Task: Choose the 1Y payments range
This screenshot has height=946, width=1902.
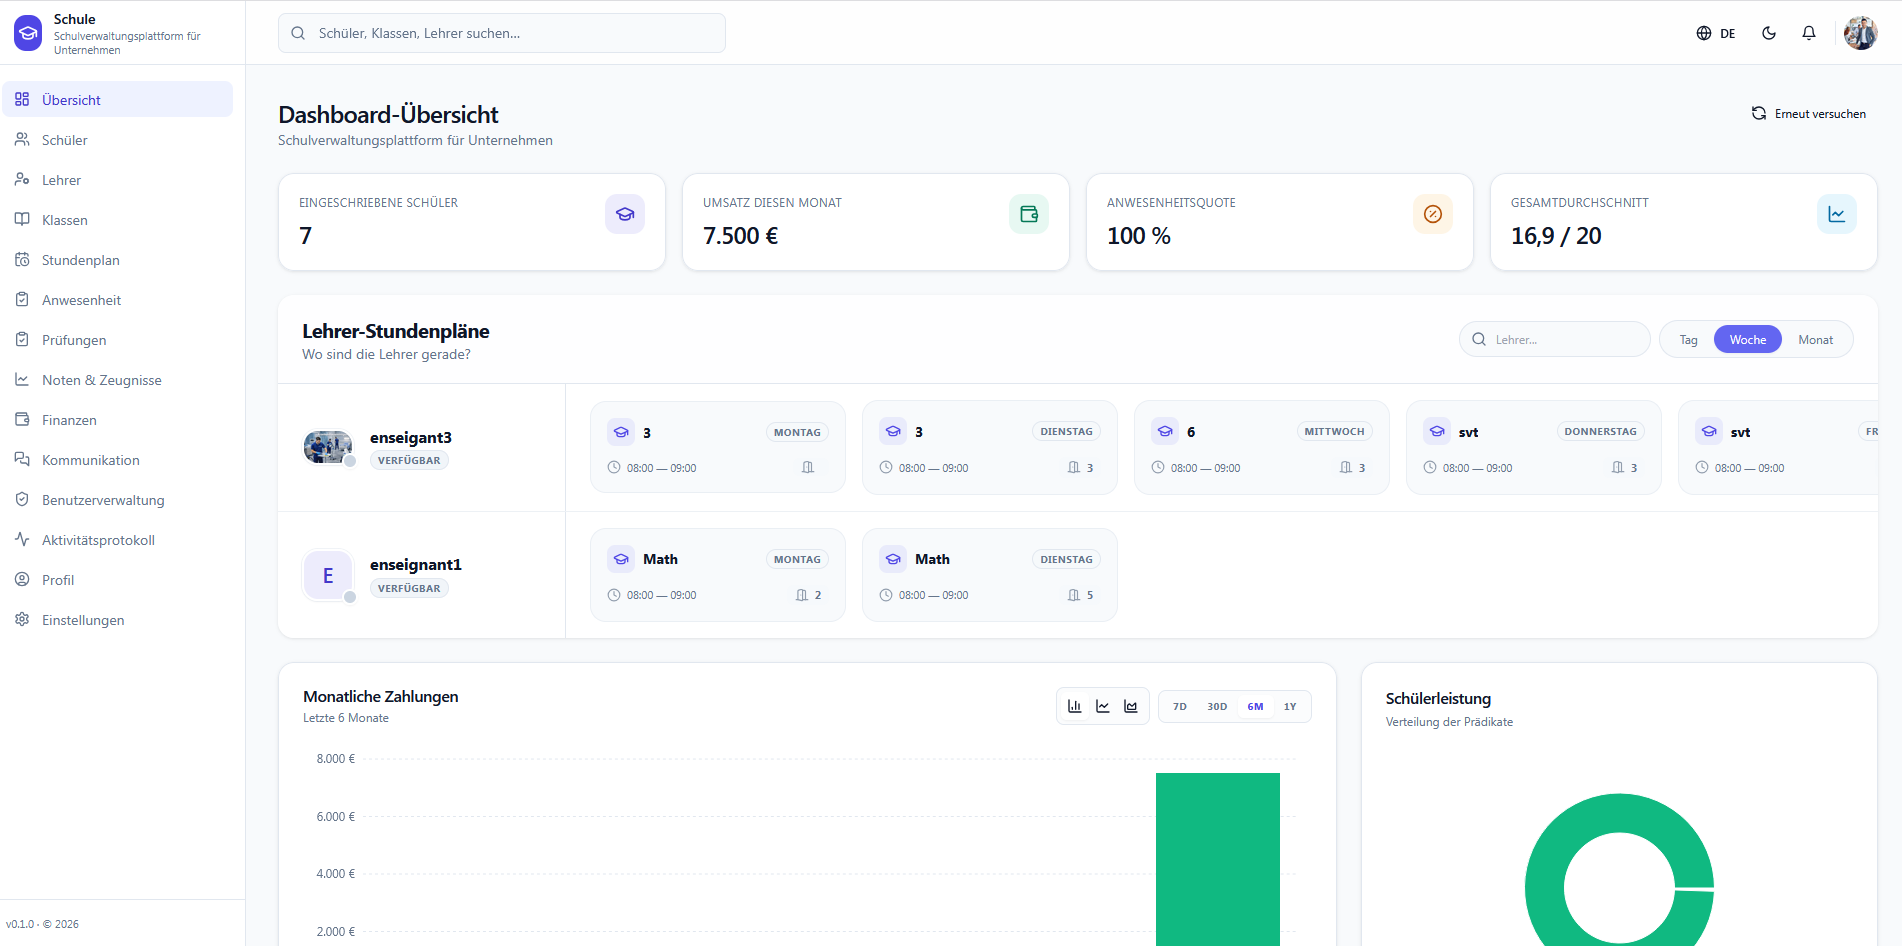Action: click(1290, 706)
